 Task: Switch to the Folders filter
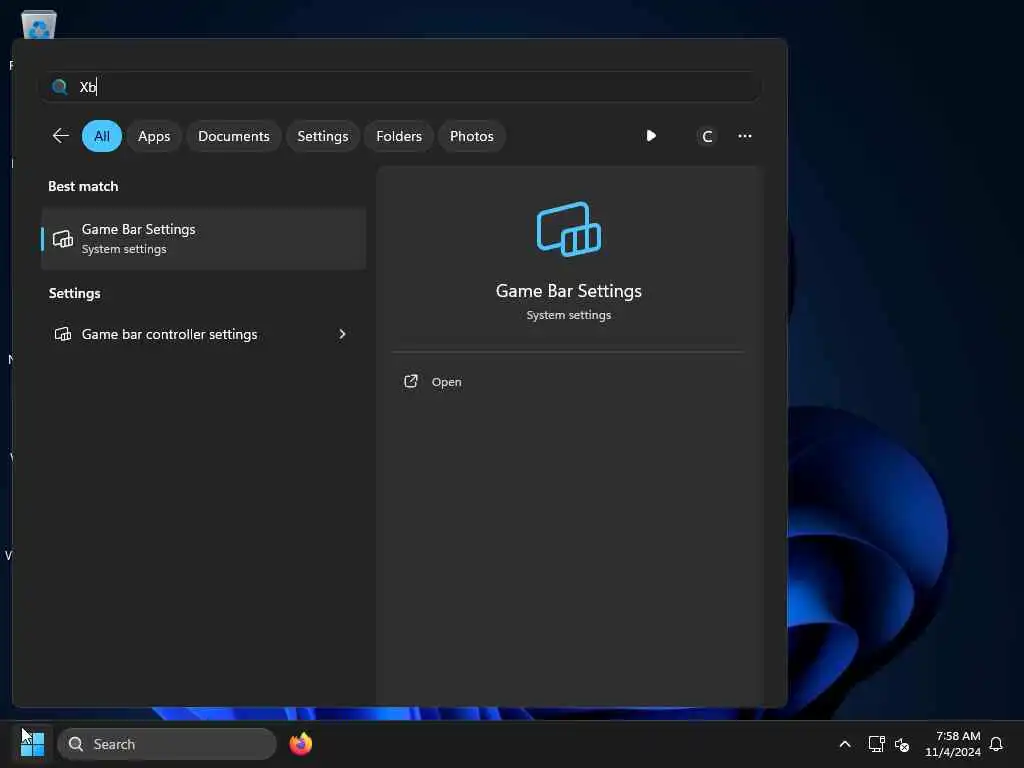click(x=399, y=136)
